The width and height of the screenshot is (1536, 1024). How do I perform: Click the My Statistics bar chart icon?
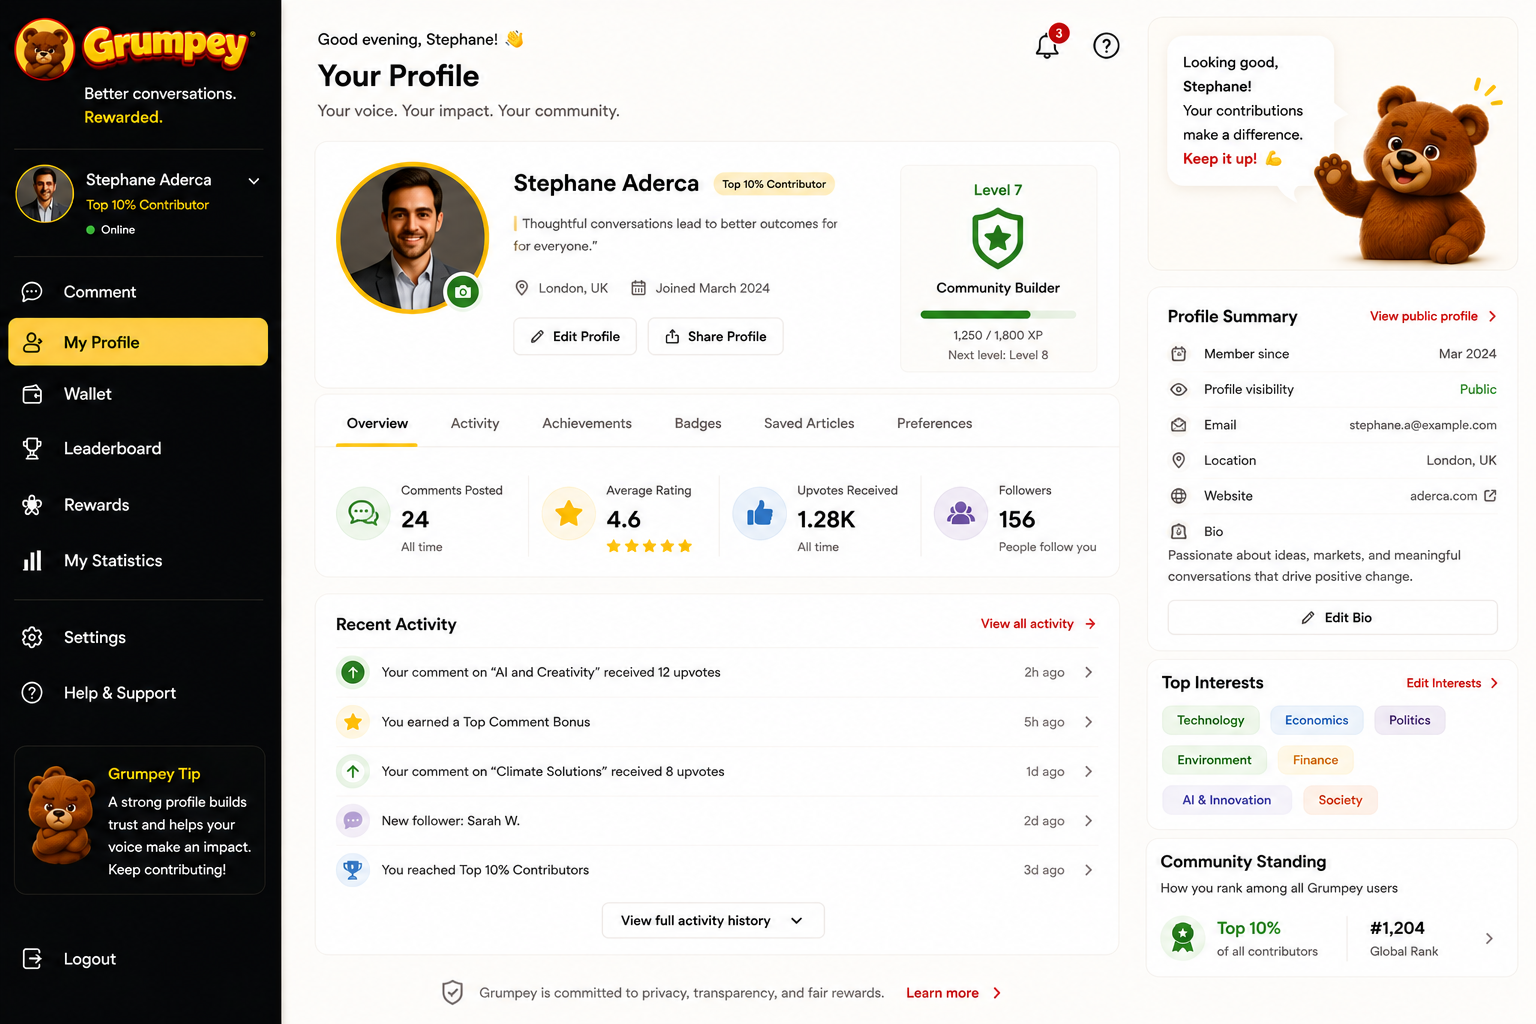tap(32, 560)
